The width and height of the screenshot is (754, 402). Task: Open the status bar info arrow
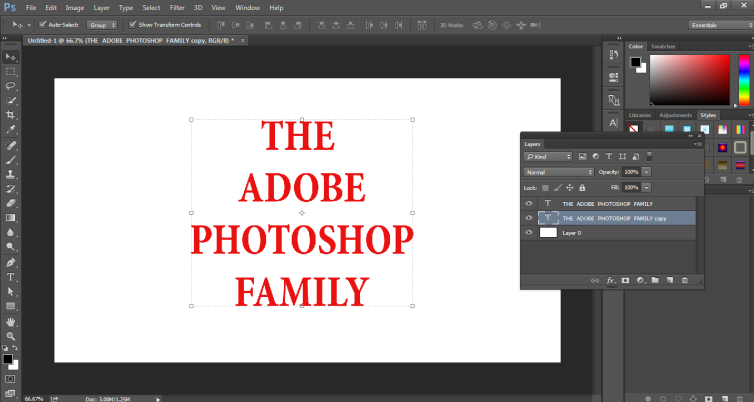158,399
